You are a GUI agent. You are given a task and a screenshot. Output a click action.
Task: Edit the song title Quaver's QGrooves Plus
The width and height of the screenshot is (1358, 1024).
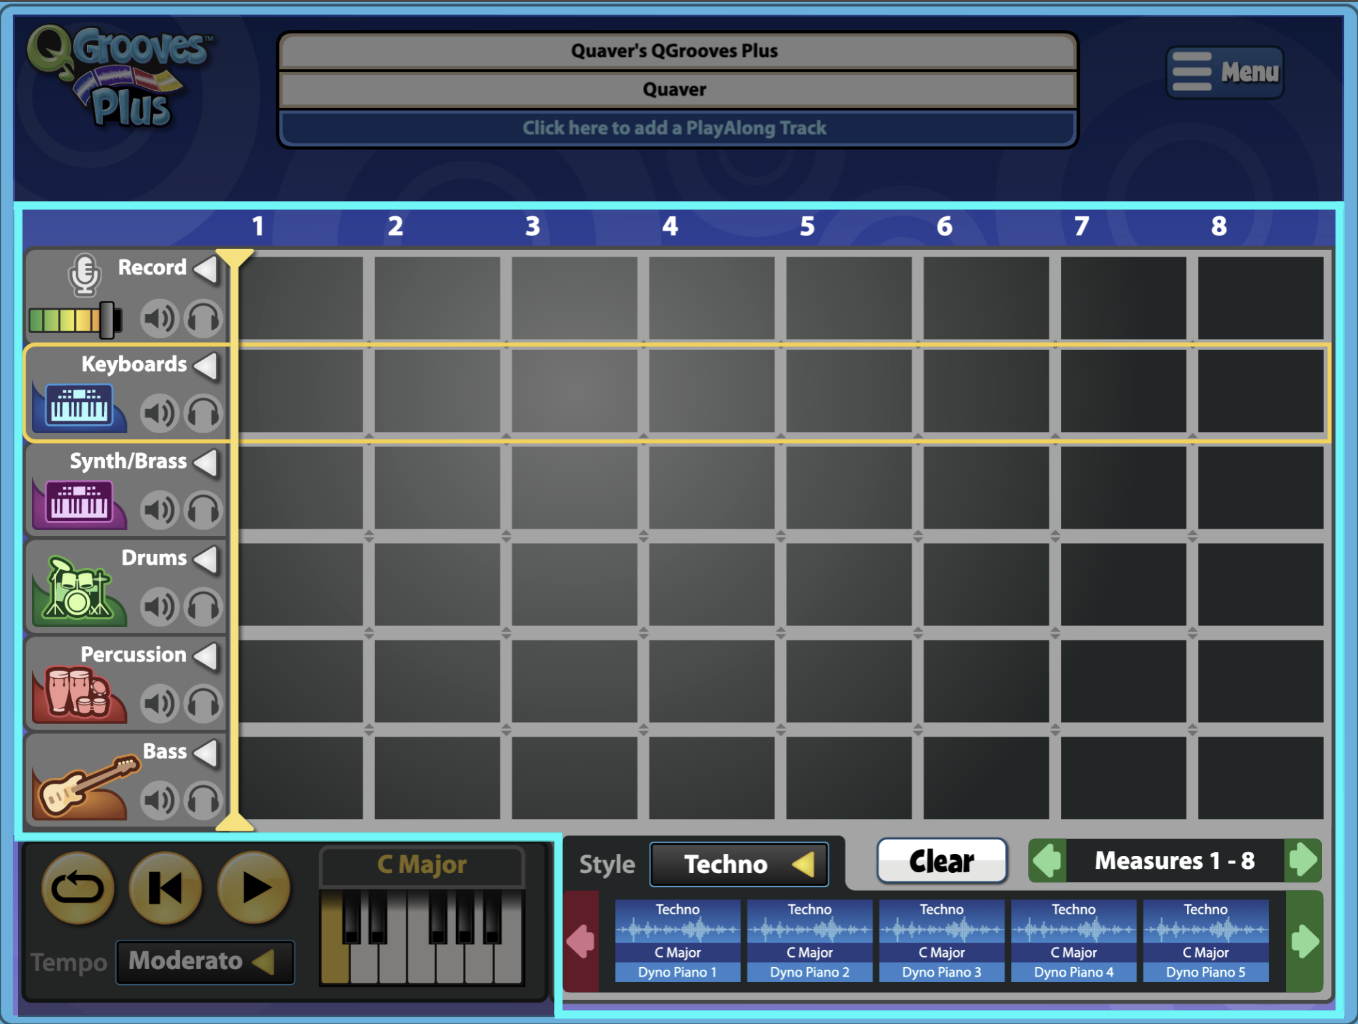[x=677, y=51]
